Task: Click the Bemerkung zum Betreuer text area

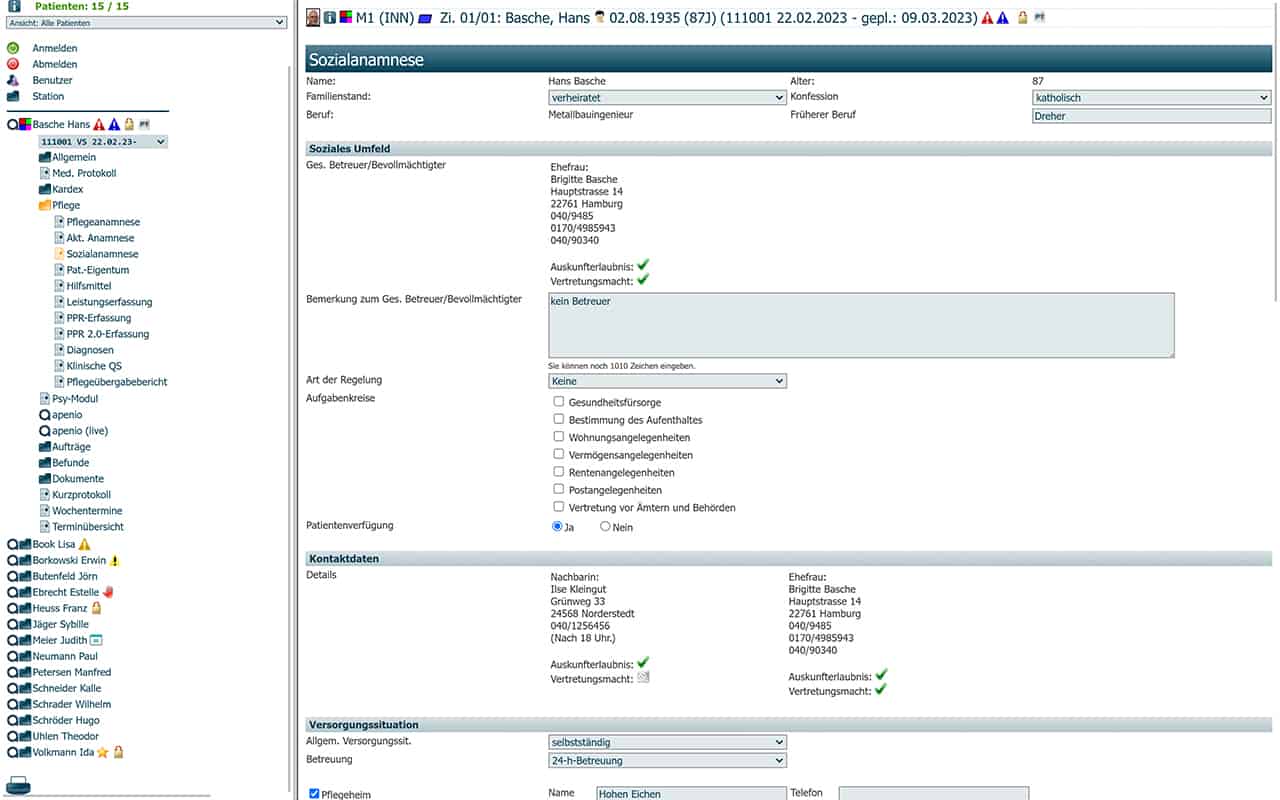Action: [x=860, y=325]
